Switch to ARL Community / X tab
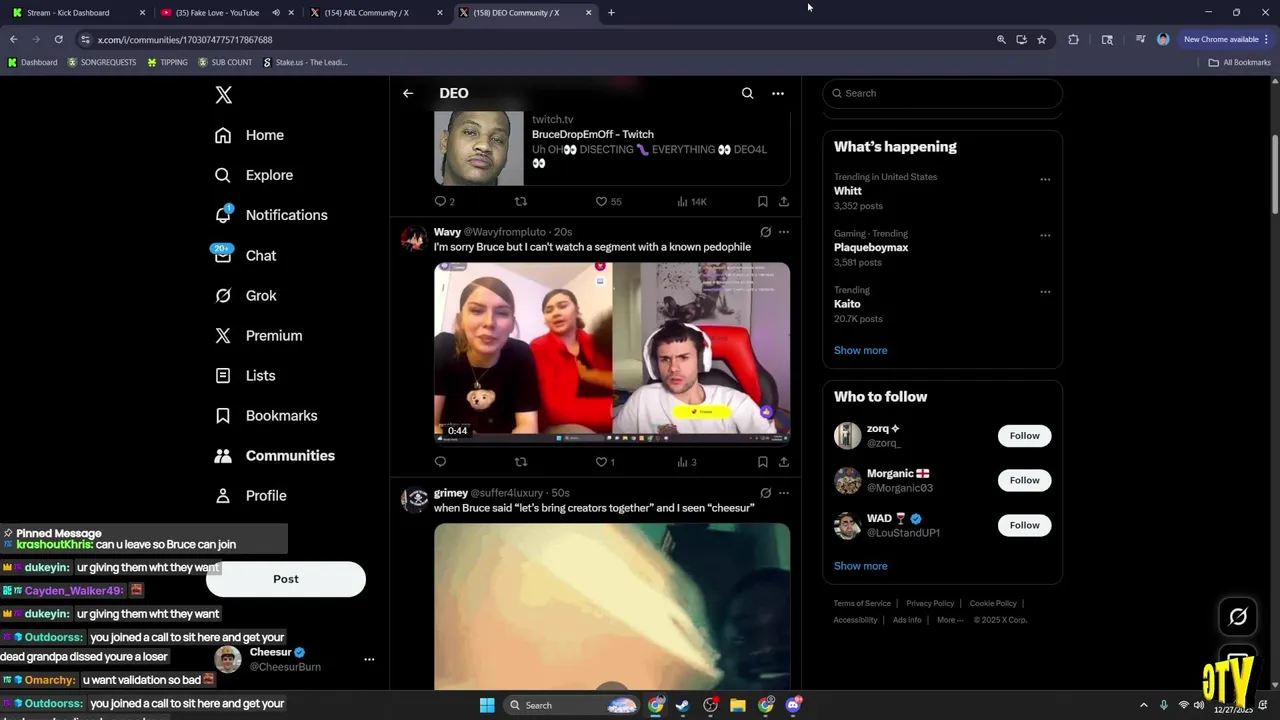This screenshot has height=720, width=1280. coord(375,13)
